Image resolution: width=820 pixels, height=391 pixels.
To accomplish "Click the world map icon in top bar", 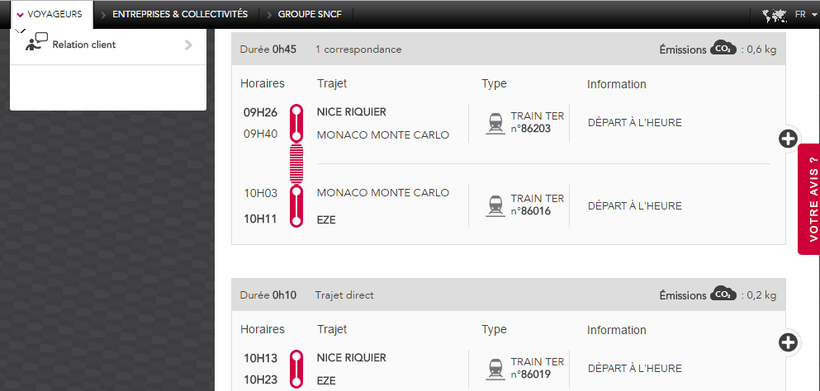I will 775,15.
